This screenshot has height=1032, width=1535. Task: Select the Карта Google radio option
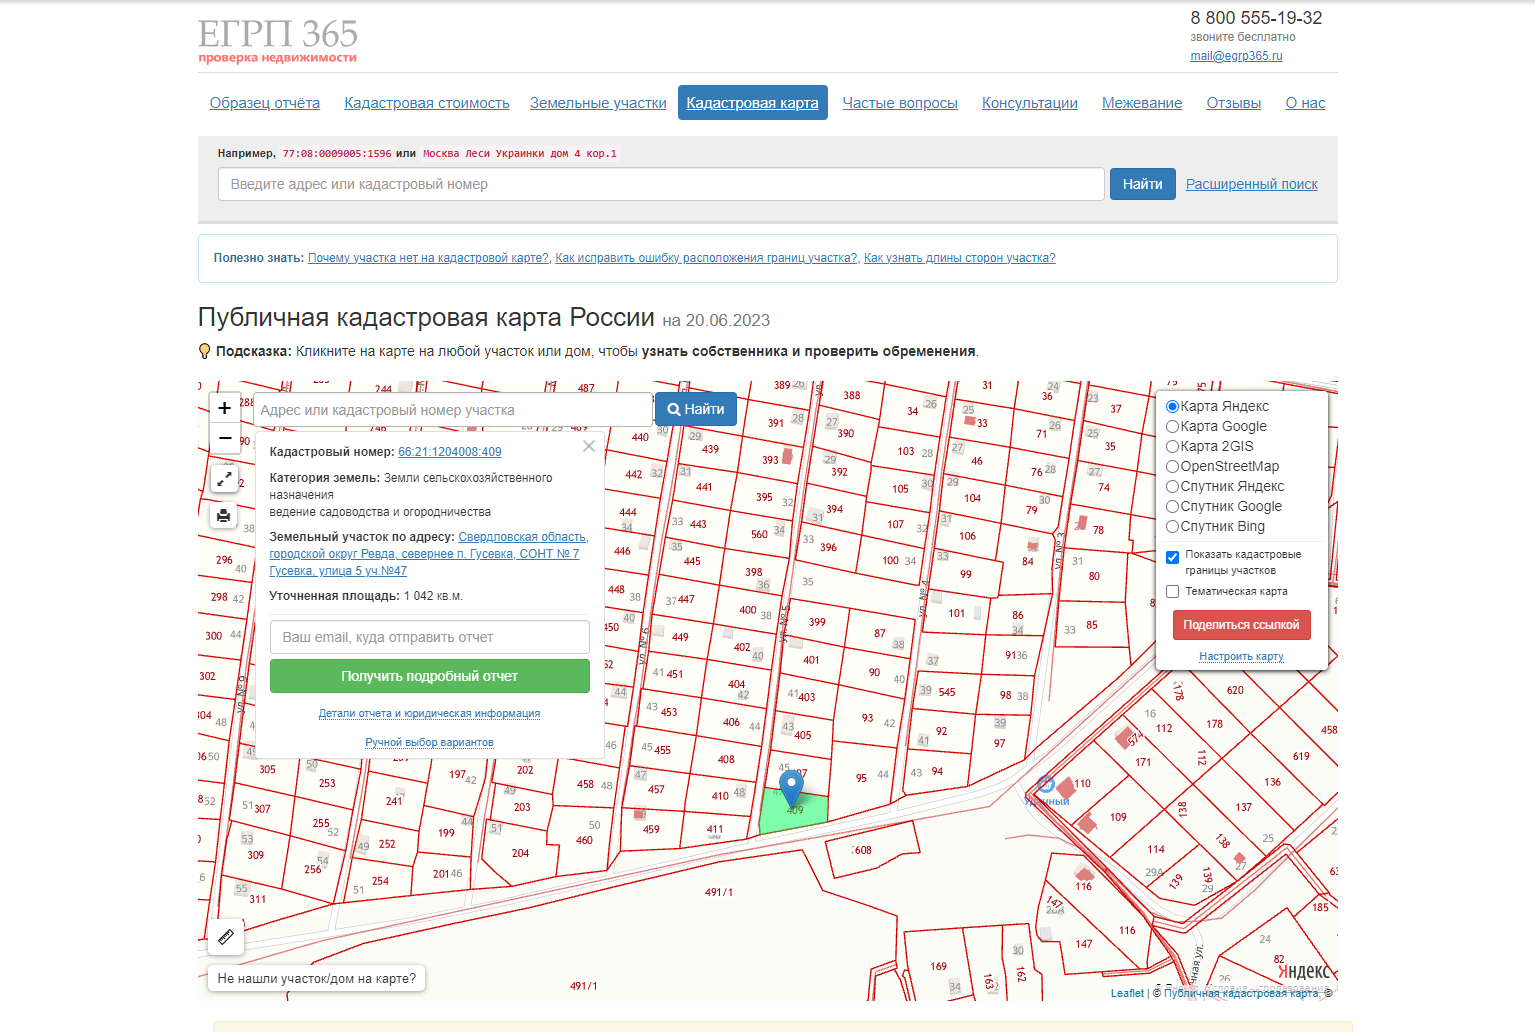coord(1173,427)
